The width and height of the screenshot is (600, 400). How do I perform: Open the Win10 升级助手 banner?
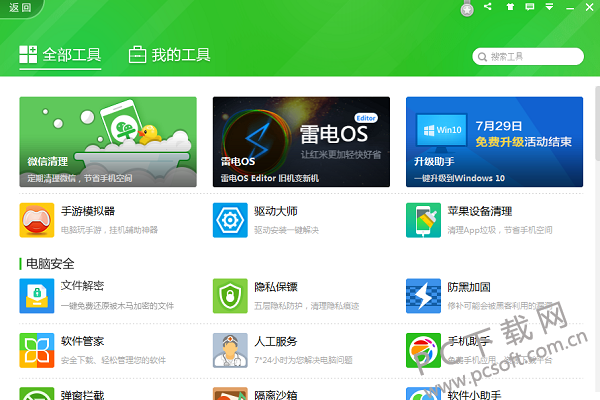[x=494, y=142]
